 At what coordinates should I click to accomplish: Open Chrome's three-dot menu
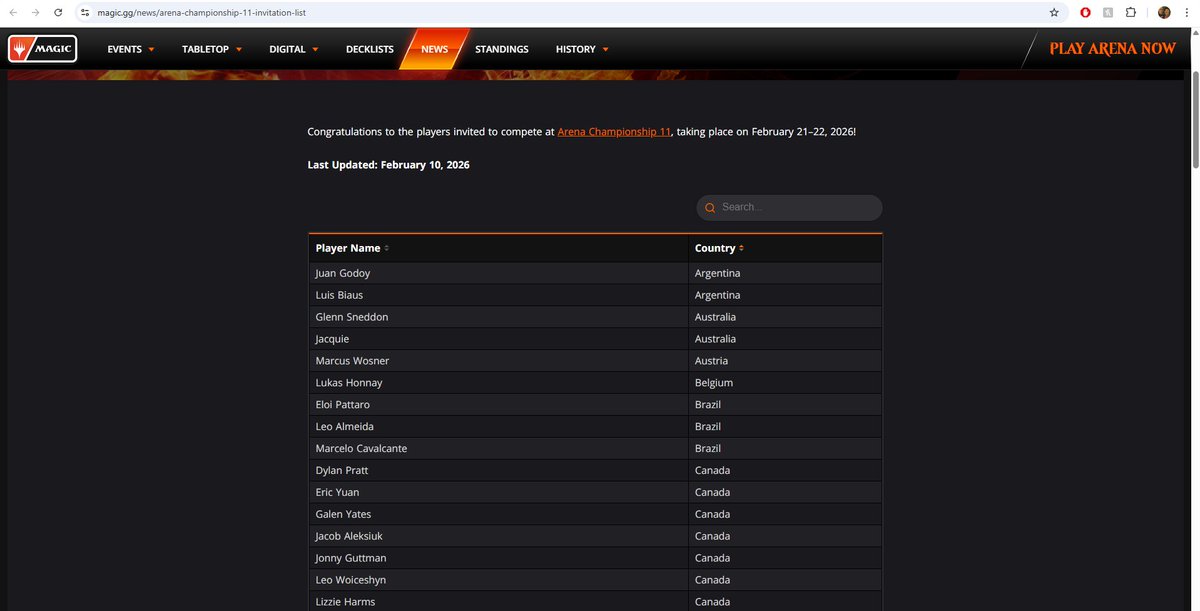[1187, 13]
